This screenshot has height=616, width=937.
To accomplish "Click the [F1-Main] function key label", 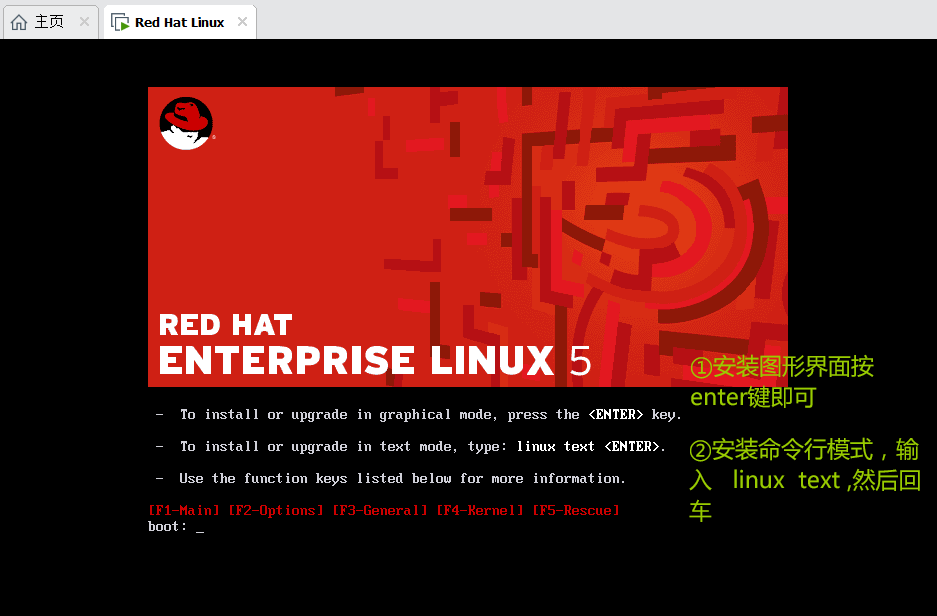I will click(x=184, y=510).
